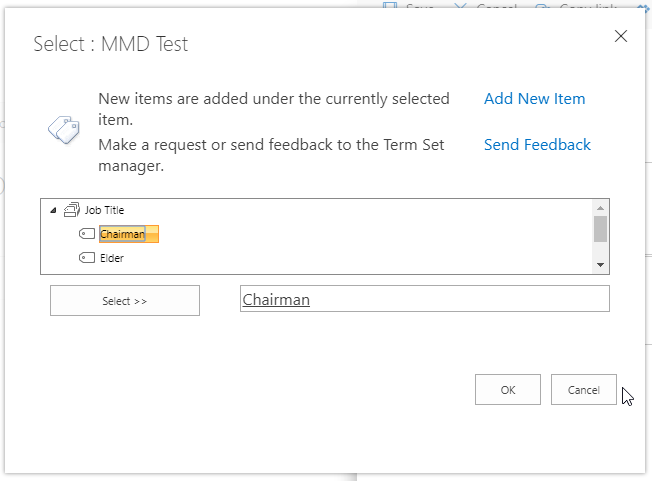Click the selected terms input field
652x481 pixels.
450,299
